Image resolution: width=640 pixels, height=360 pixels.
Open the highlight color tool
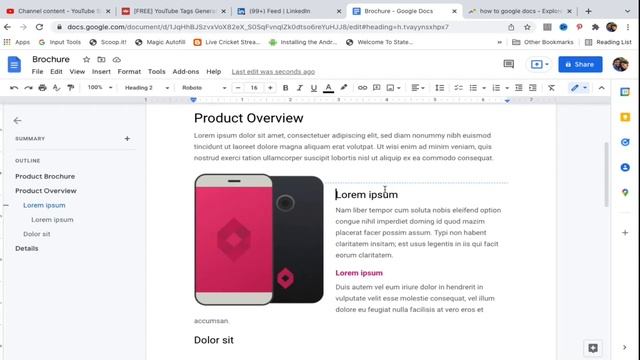point(344,87)
